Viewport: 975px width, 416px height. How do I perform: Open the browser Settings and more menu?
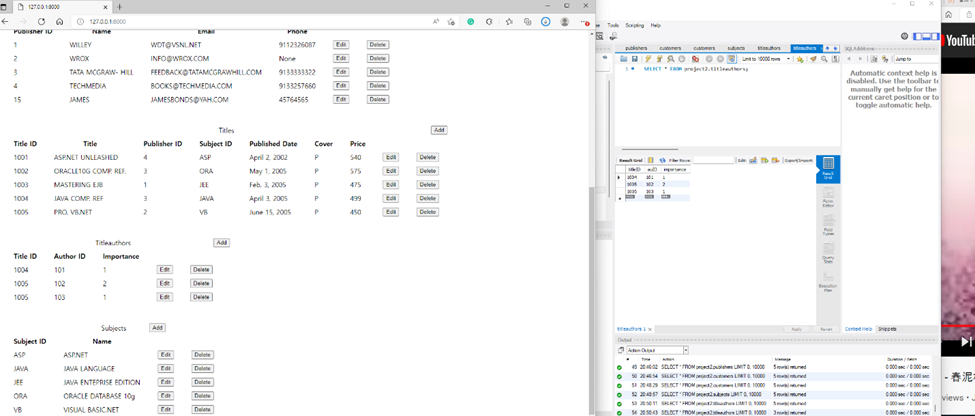pos(584,21)
